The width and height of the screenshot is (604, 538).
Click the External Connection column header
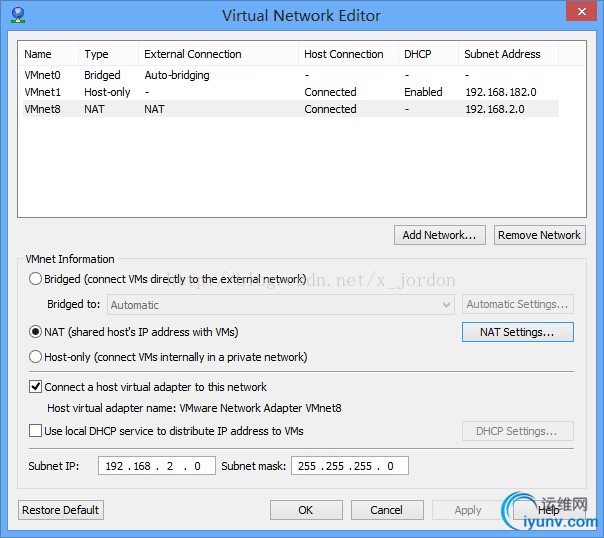(218, 54)
